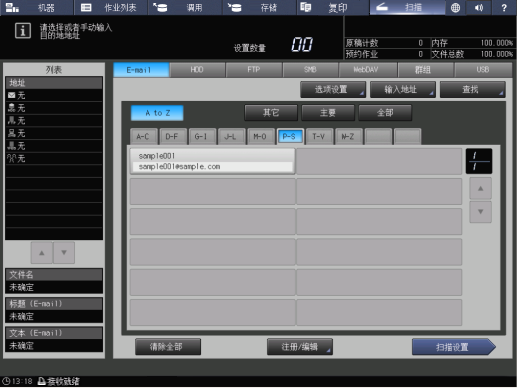Open help with the question mark icon
The height and width of the screenshot is (388, 517).
pyautogui.click(x=504, y=7)
